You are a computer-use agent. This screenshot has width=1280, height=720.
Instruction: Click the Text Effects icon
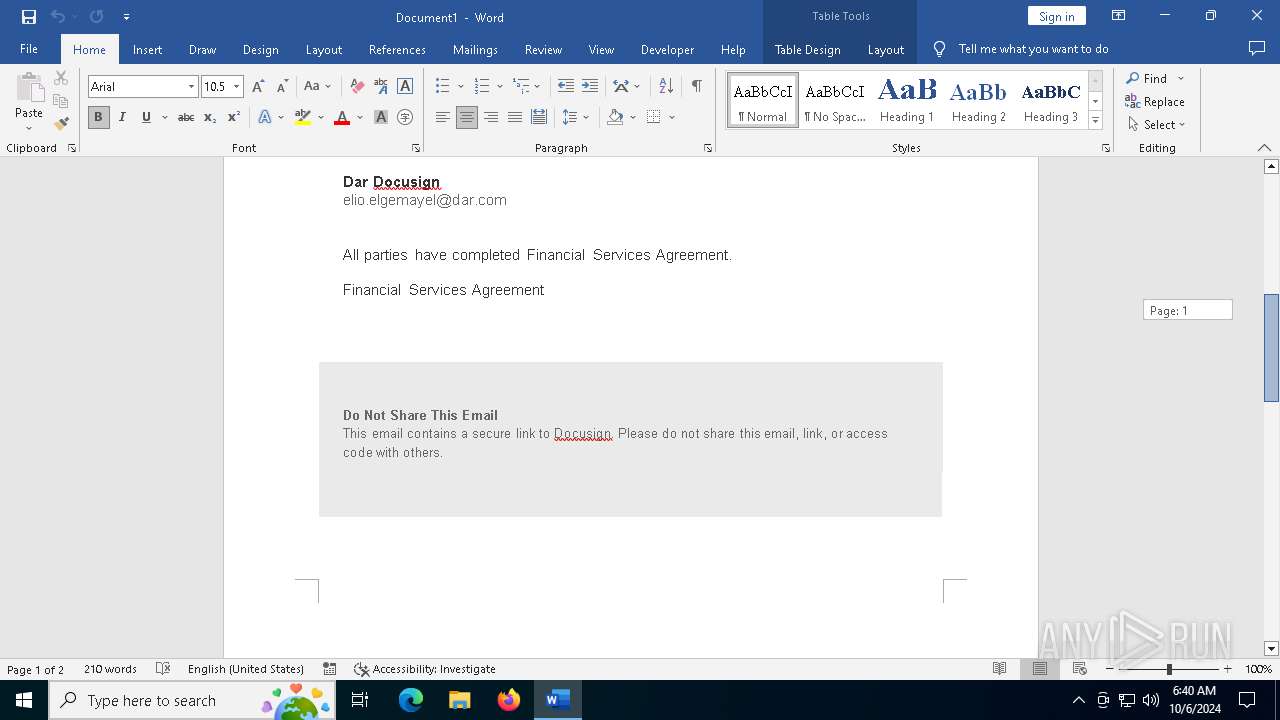click(x=264, y=118)
